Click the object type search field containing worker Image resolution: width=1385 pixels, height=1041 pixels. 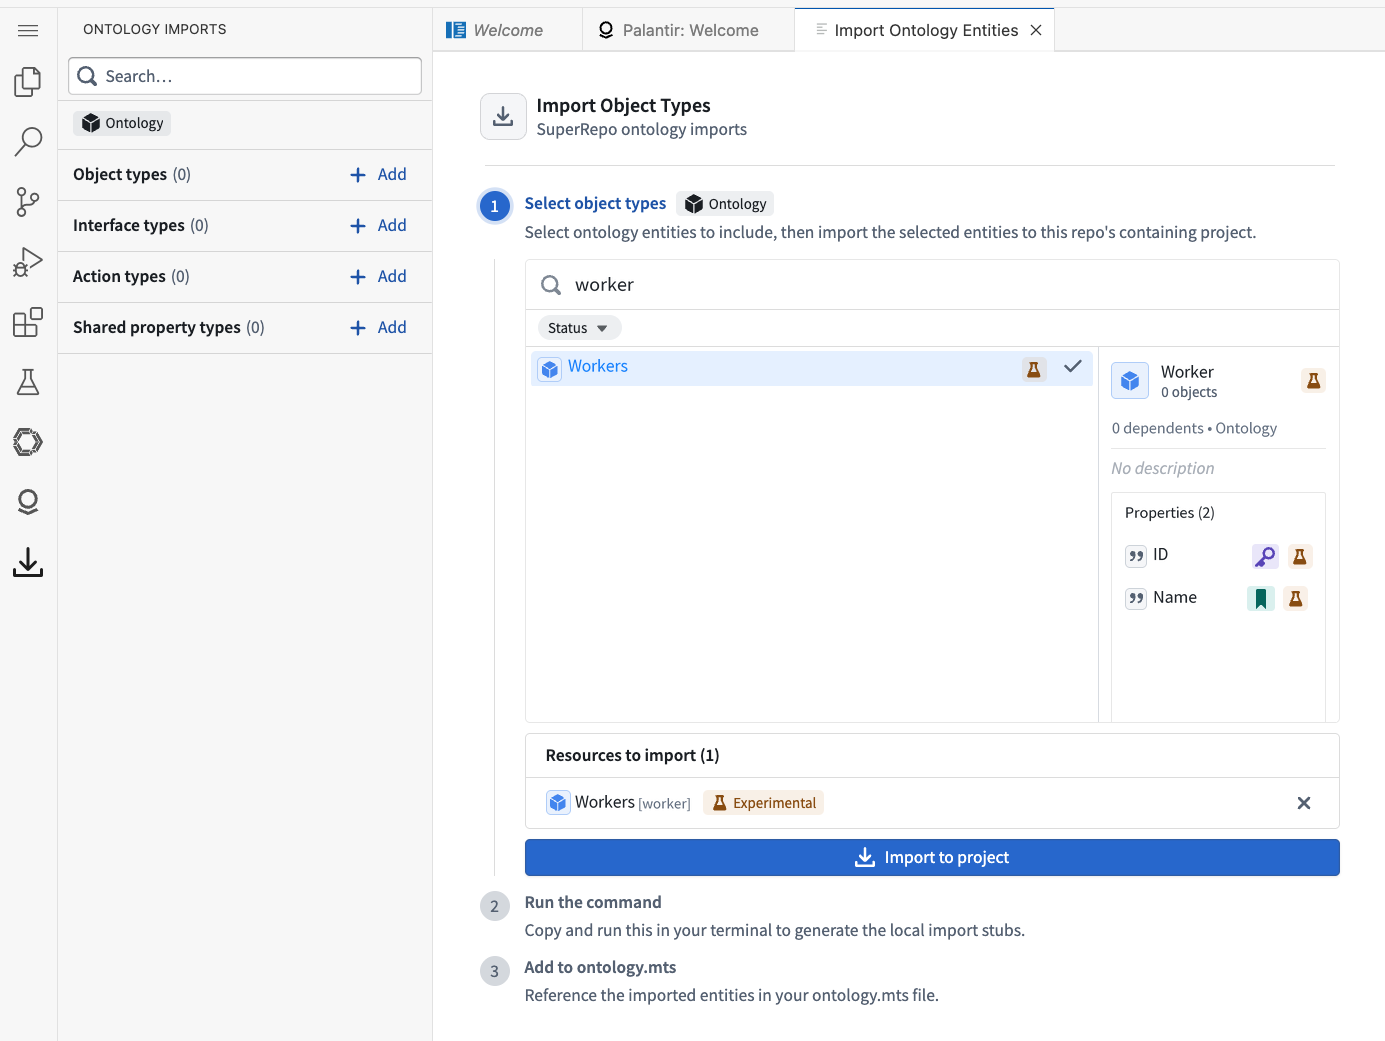point(932,285)
